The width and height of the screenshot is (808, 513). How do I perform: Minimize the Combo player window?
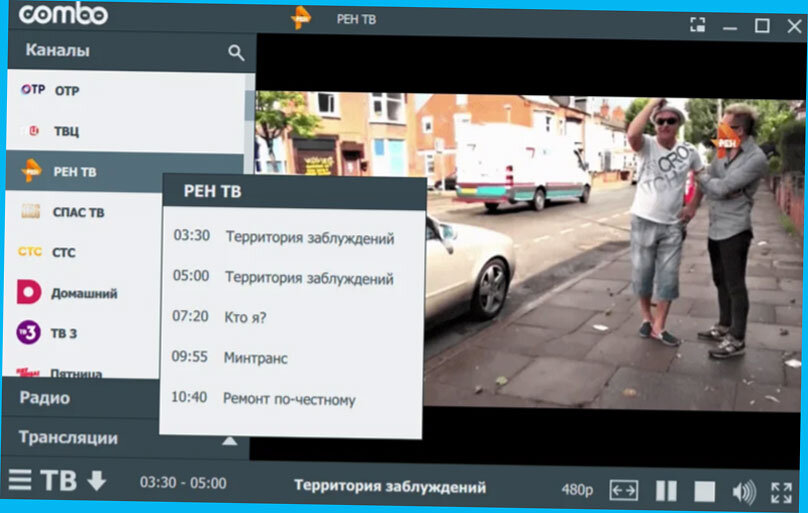coord(730,28)
